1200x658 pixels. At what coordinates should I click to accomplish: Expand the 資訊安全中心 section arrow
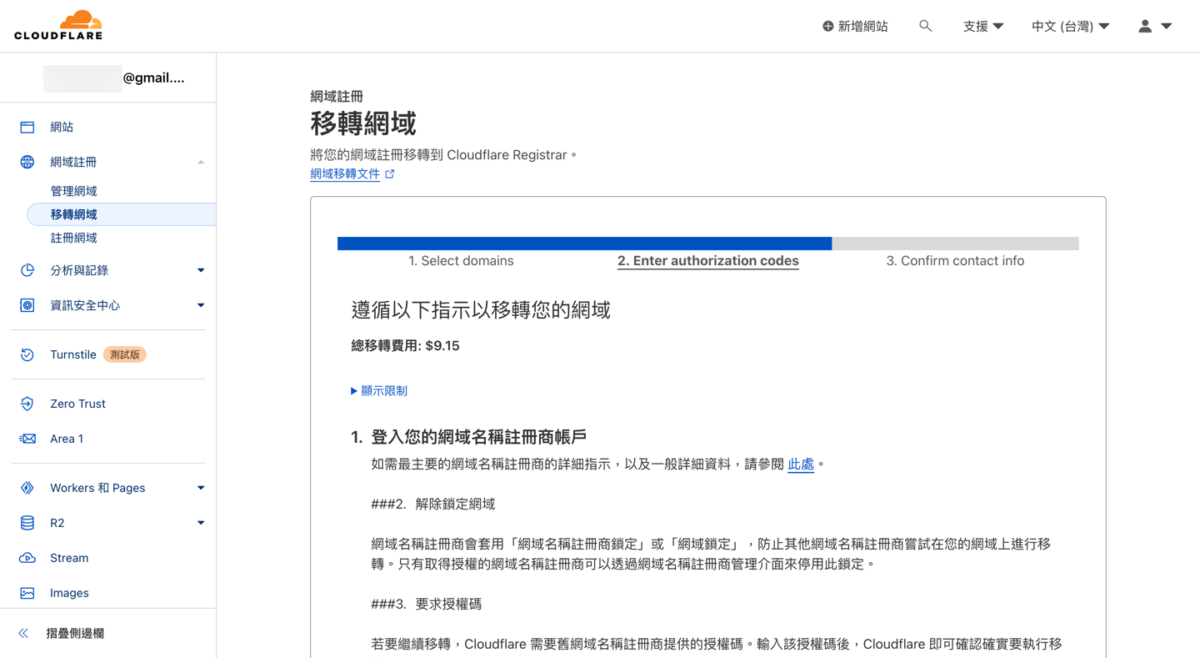point(201,305)
